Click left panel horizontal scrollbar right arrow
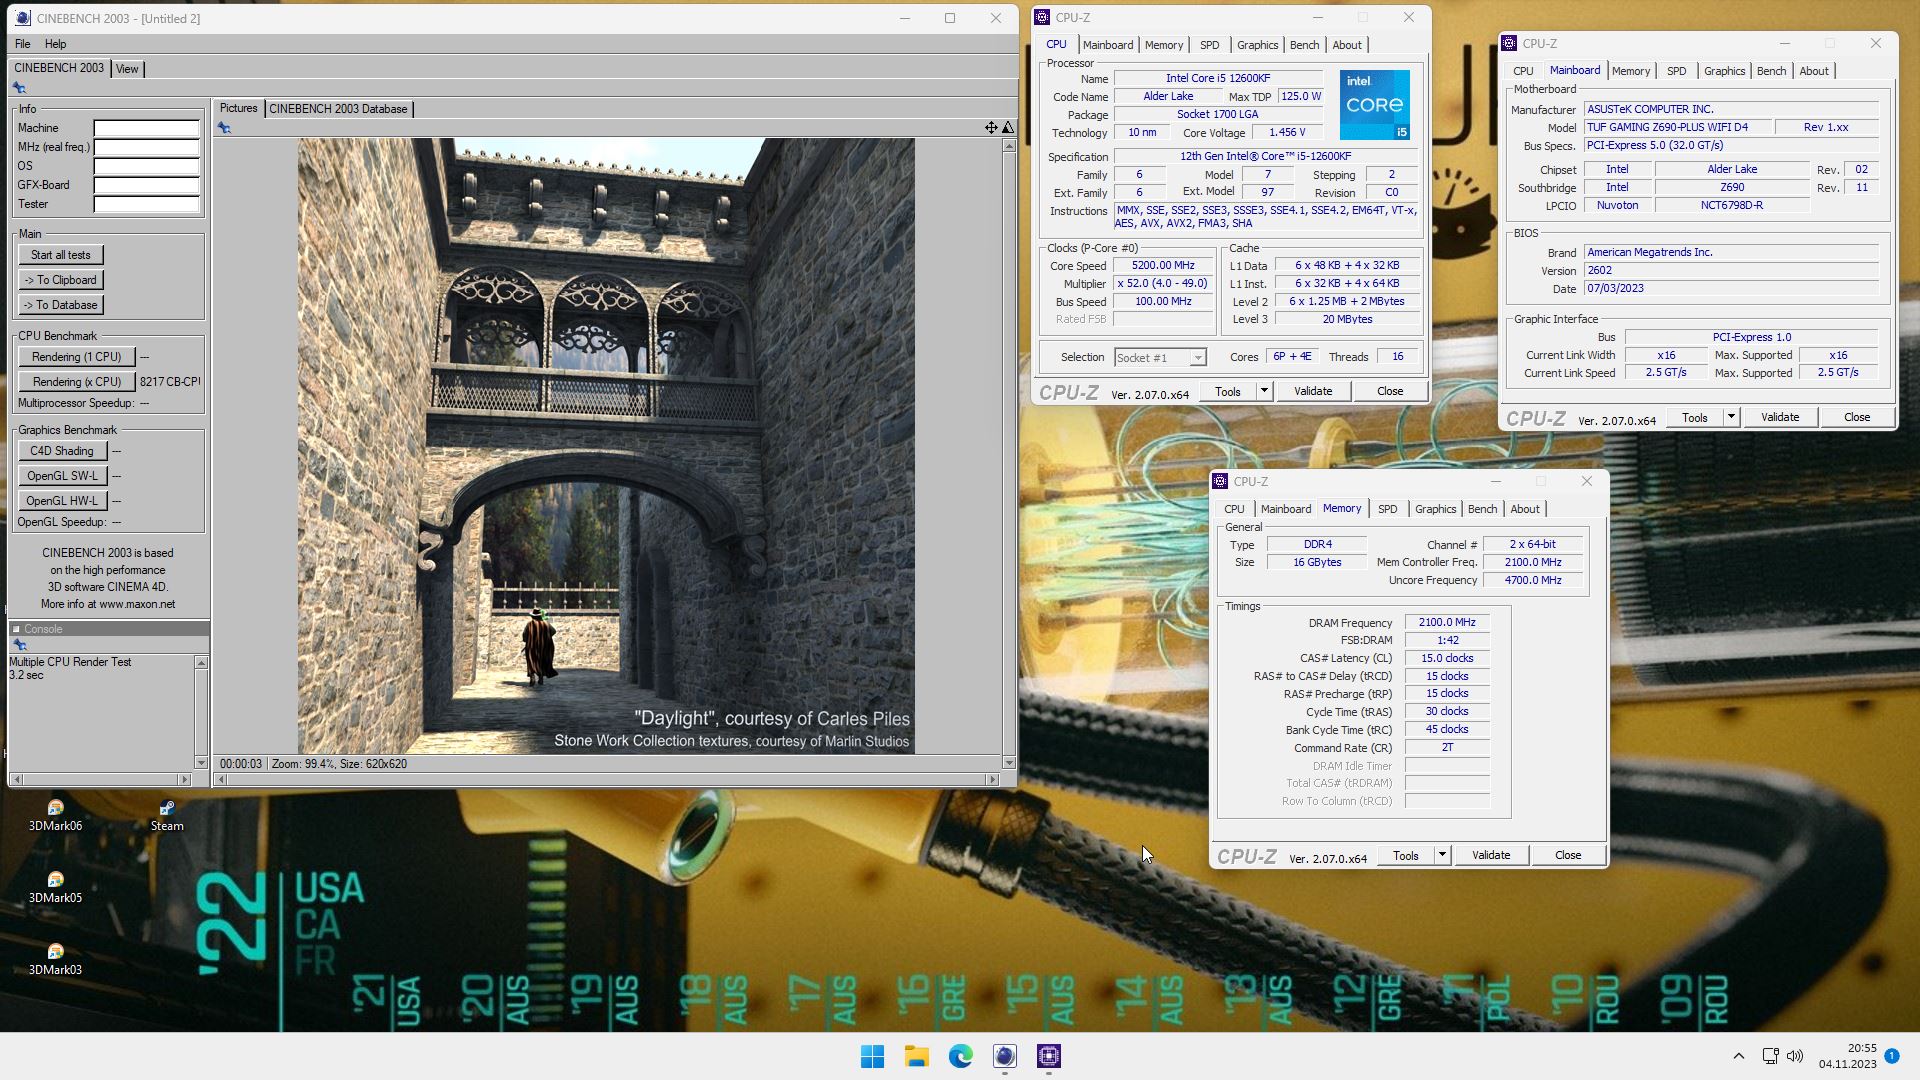 click(184, 779)
